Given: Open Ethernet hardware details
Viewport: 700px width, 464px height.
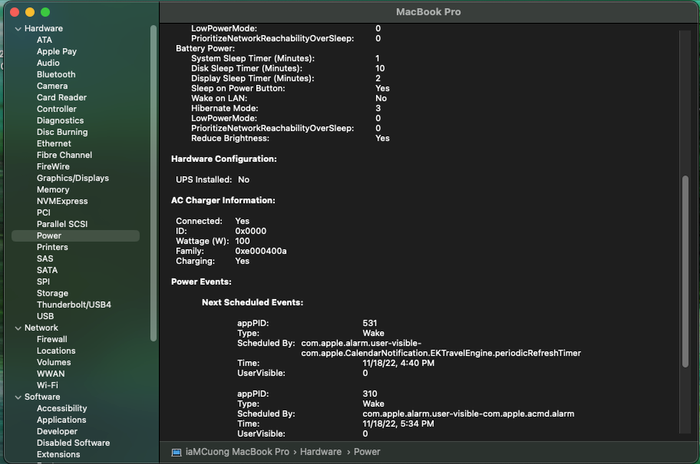Looking at the screenshot, I should click(x=54, y=143).
